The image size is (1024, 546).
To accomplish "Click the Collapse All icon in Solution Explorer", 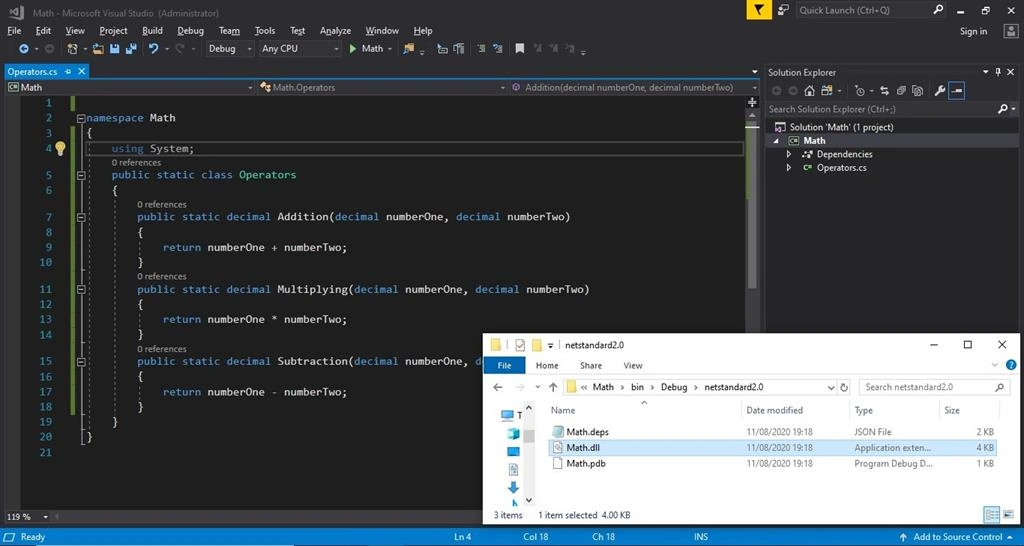I will (901, 91).
